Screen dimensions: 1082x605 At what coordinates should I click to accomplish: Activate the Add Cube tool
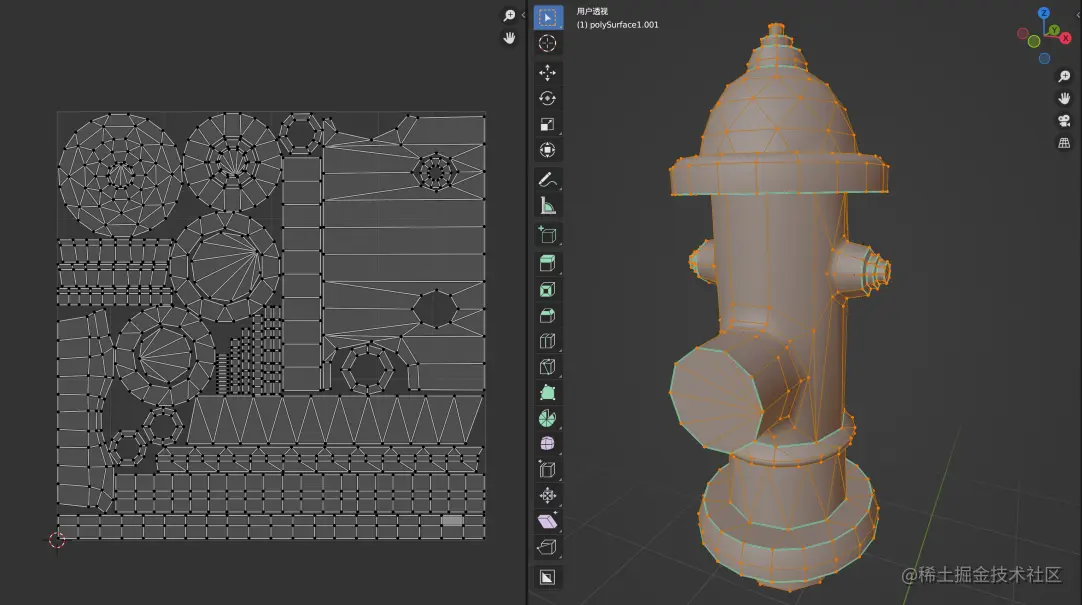[x=548, y=235]
